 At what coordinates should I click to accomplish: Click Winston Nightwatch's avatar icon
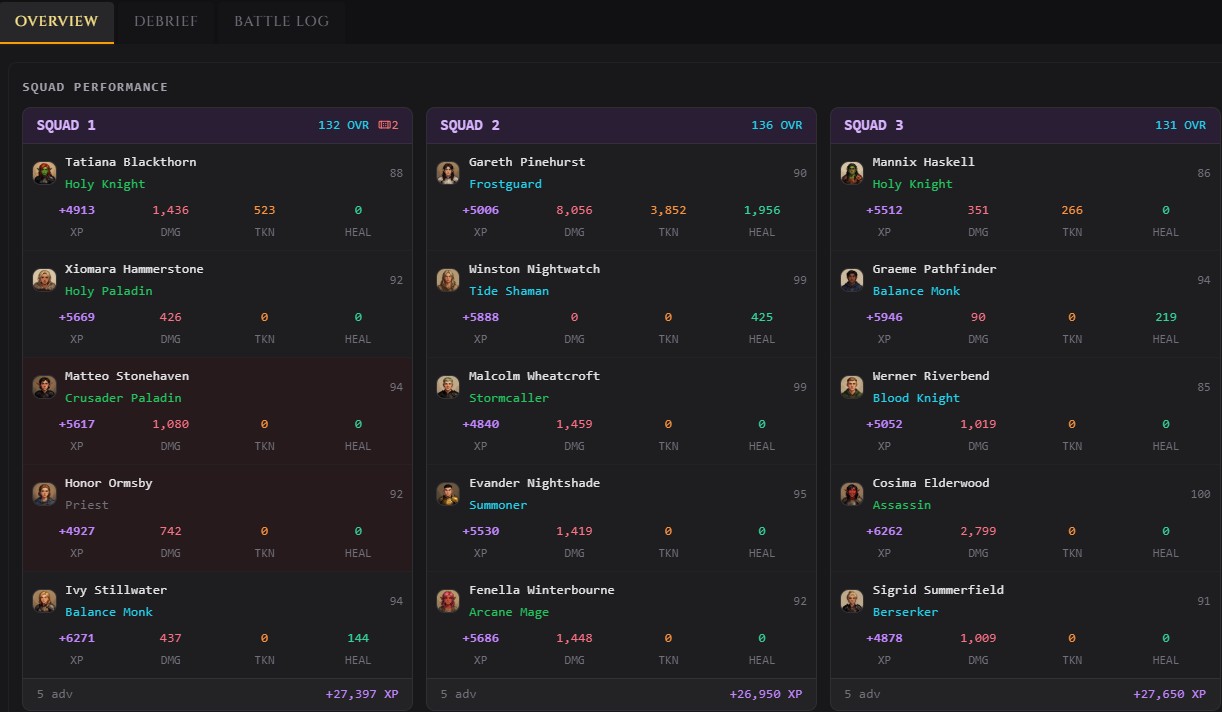click(448, 280)
